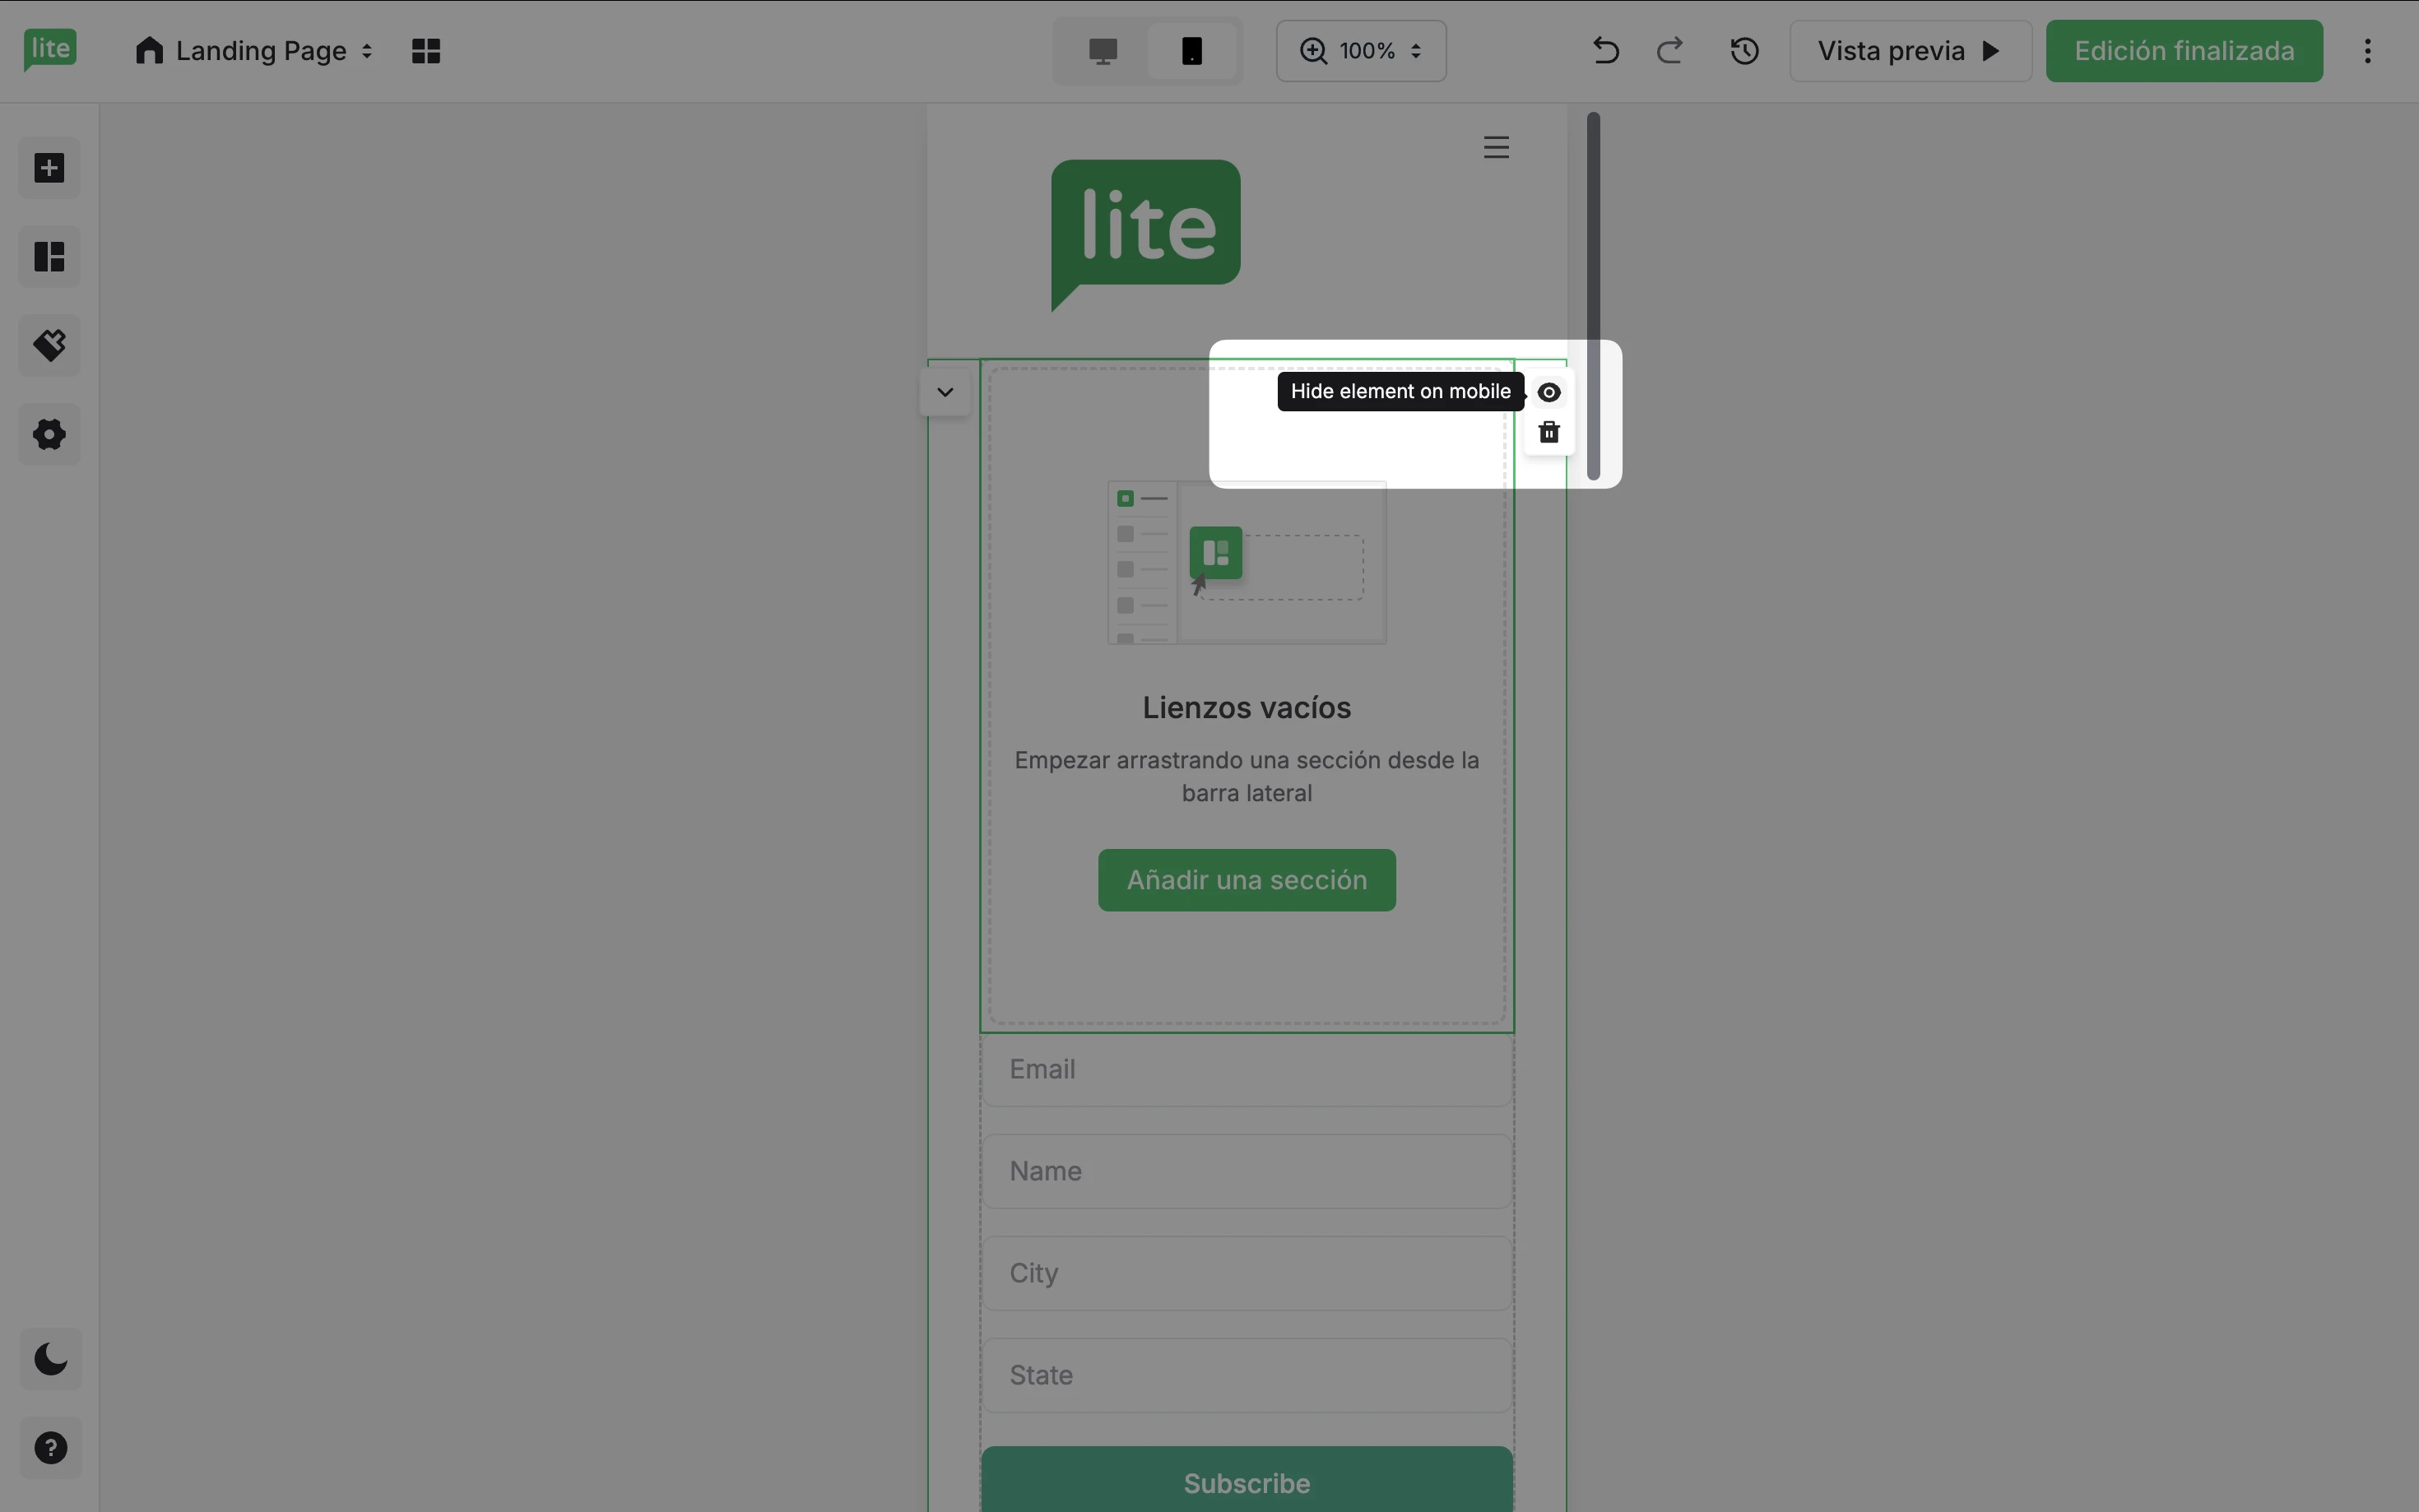Open the 100% zoom level dropdown
Screen dimensions: 2419x1512
point(1360,51)
